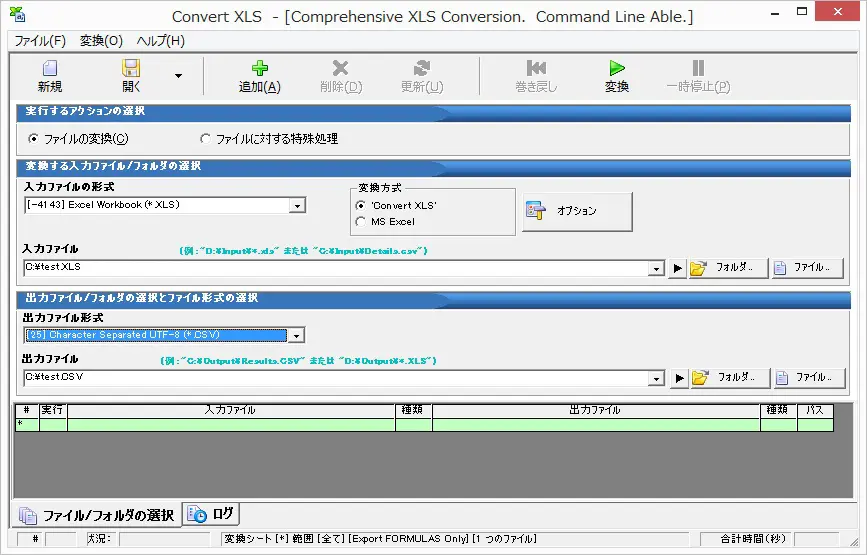Image resolution: width=867 pixels, height=555 pixels.
Task: Open the 変換(O) menu
Action: [101, 41]
